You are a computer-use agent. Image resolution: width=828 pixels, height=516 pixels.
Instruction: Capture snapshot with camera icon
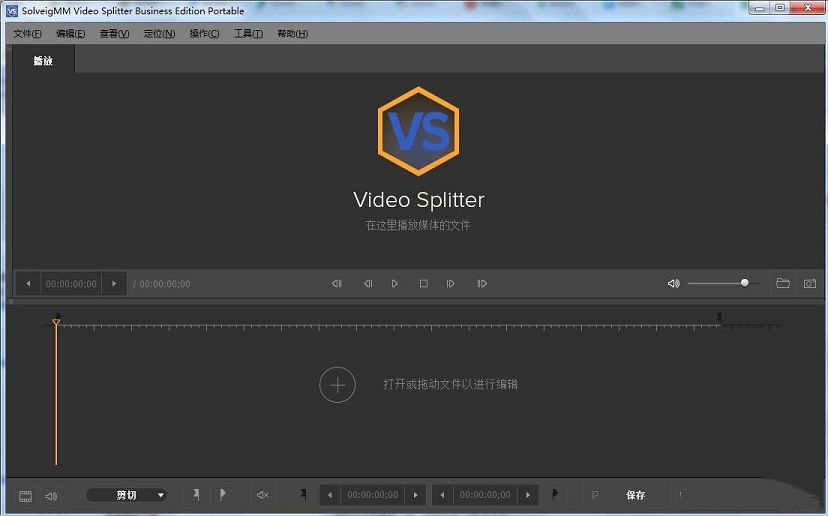click(810, 284)
